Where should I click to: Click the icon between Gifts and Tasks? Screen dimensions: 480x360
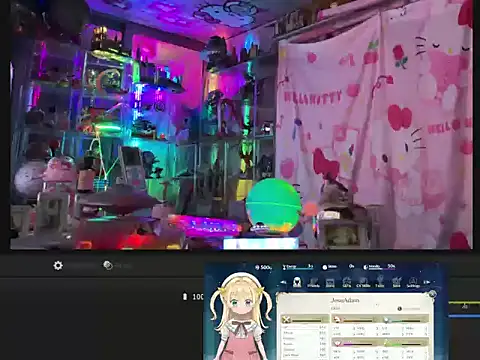(x=363, y=283)
